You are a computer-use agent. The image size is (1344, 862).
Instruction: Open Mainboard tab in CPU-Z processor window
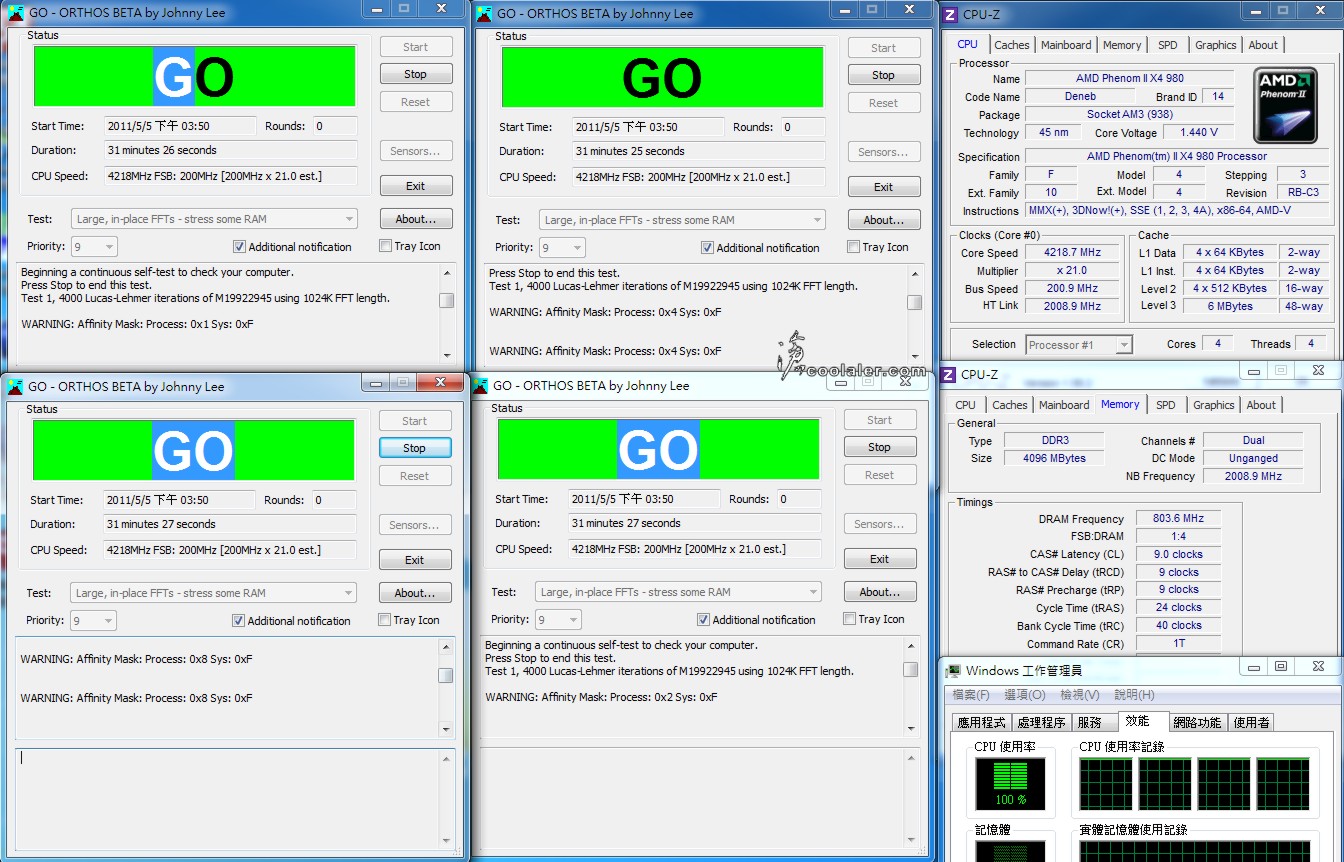point(1066,45)
